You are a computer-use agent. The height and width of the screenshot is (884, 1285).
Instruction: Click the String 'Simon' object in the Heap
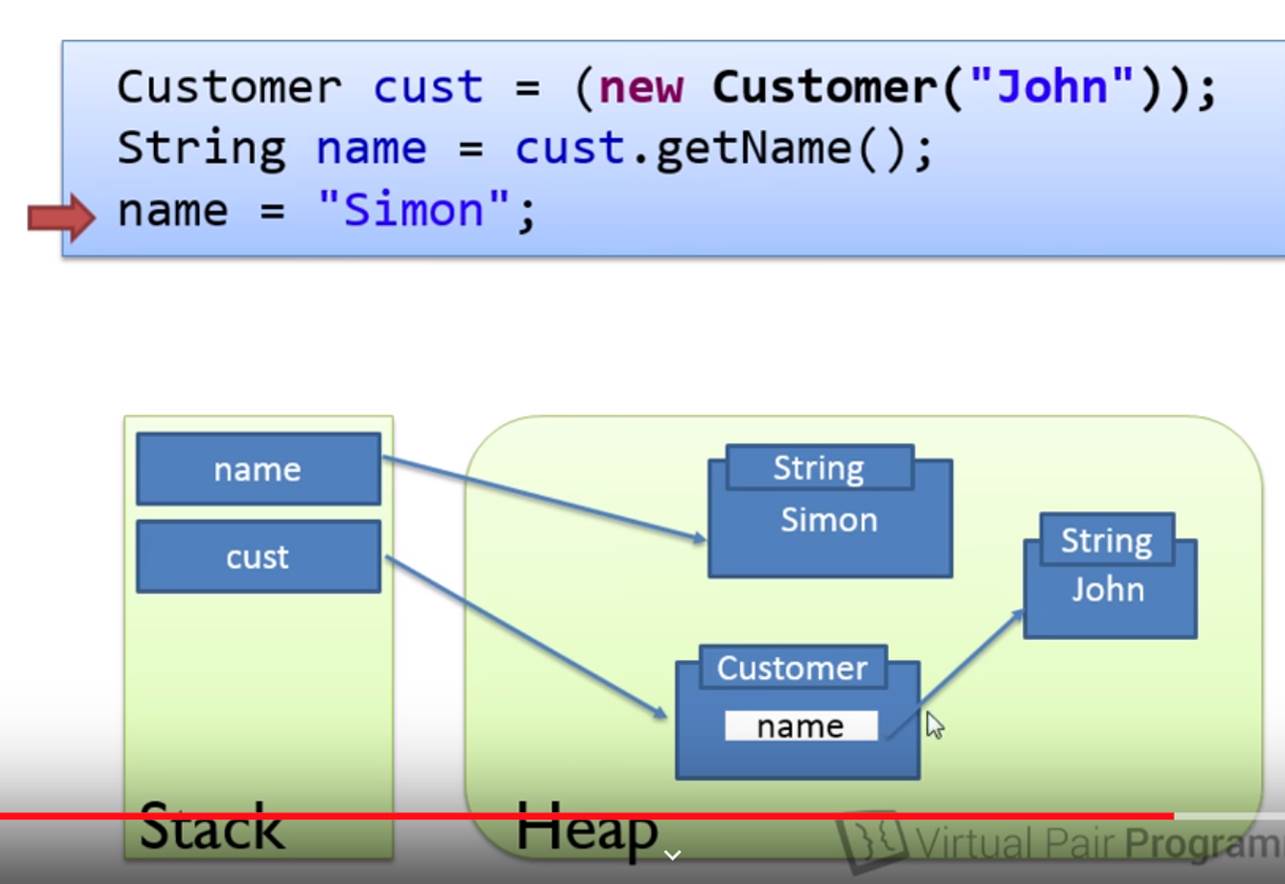point(829,530)
